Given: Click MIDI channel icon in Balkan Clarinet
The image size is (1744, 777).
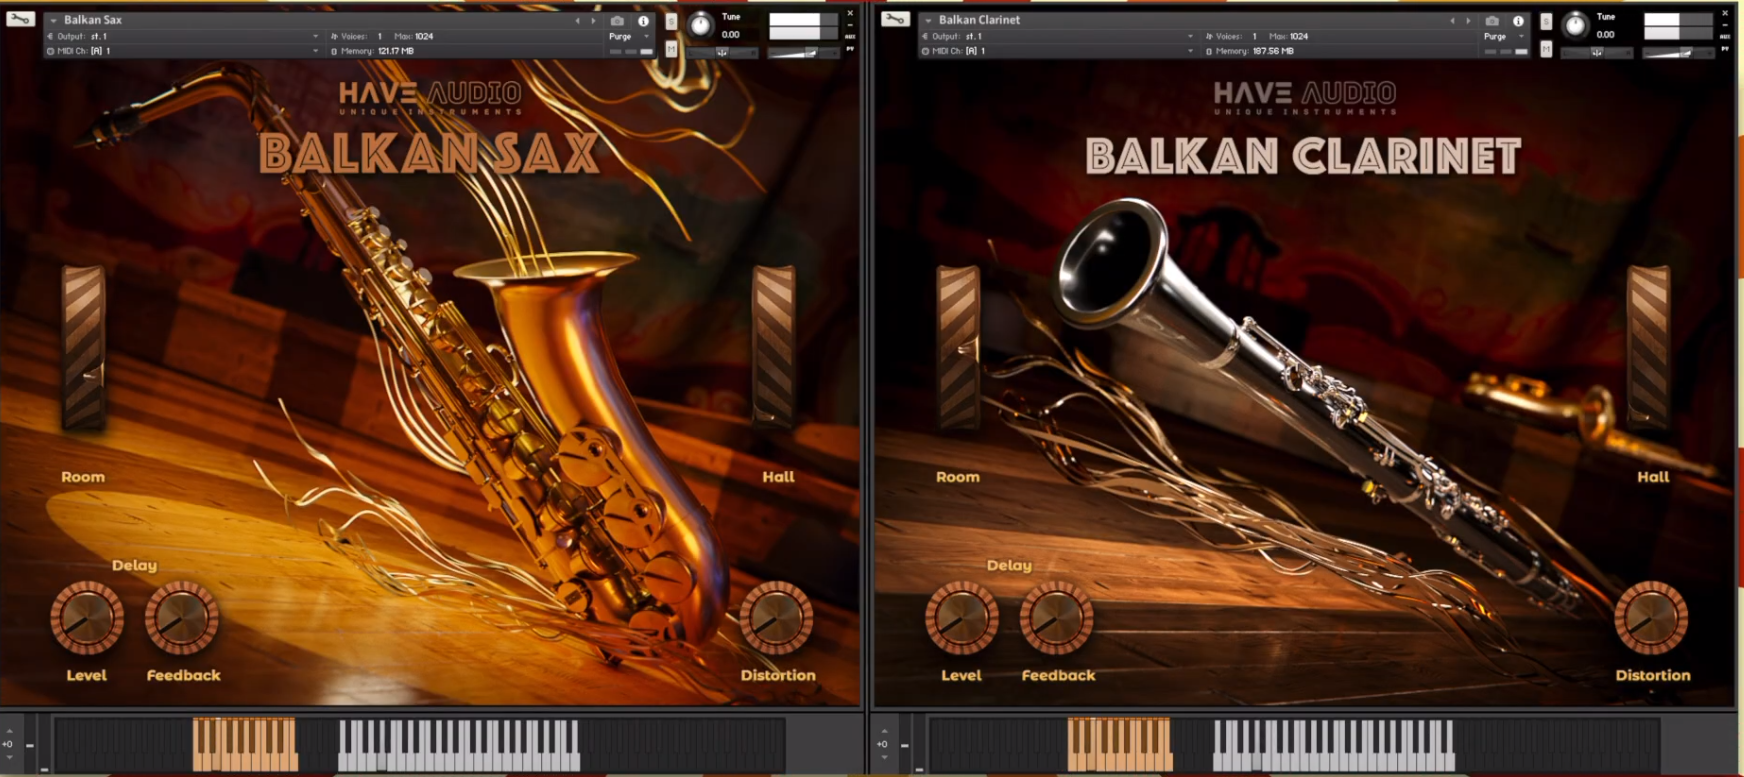Looking at the screenshot, I should coord(925,51).
